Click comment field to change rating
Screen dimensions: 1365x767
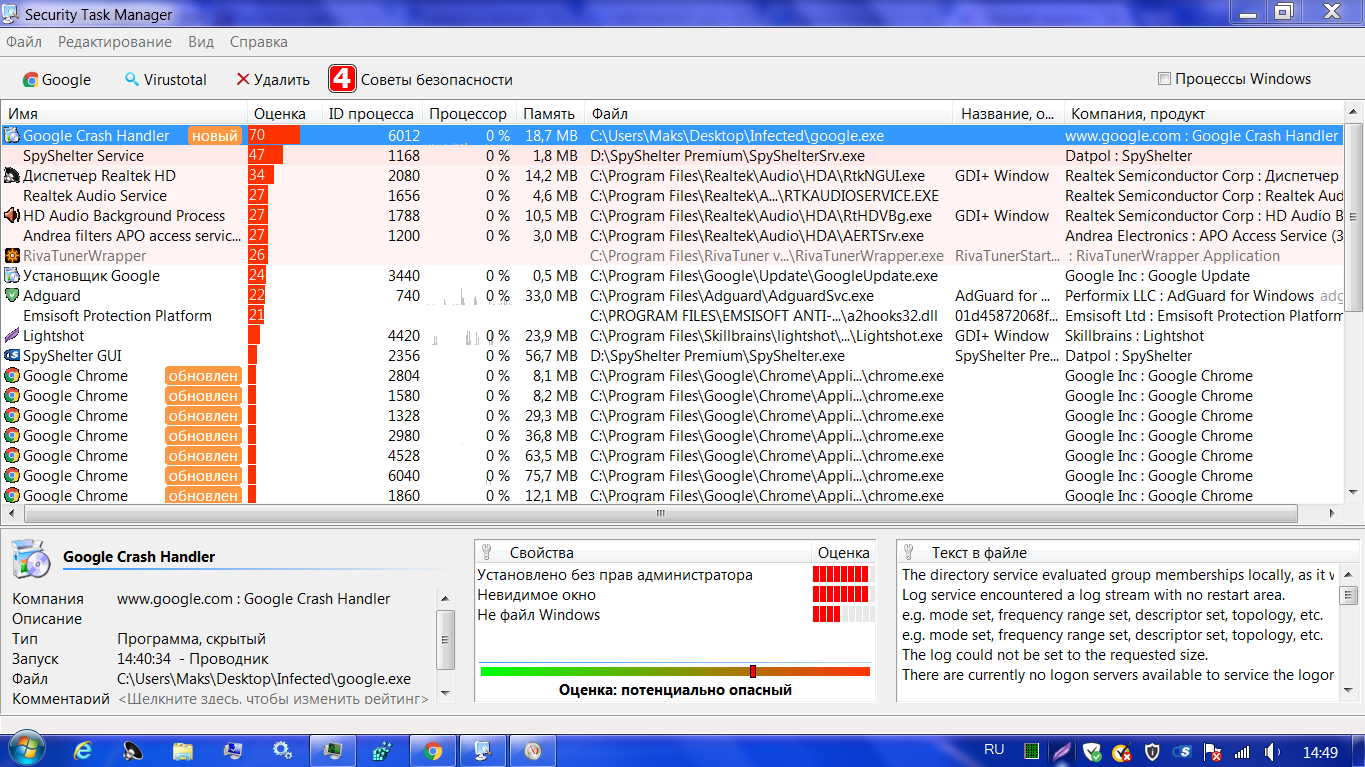click(273, 699)
